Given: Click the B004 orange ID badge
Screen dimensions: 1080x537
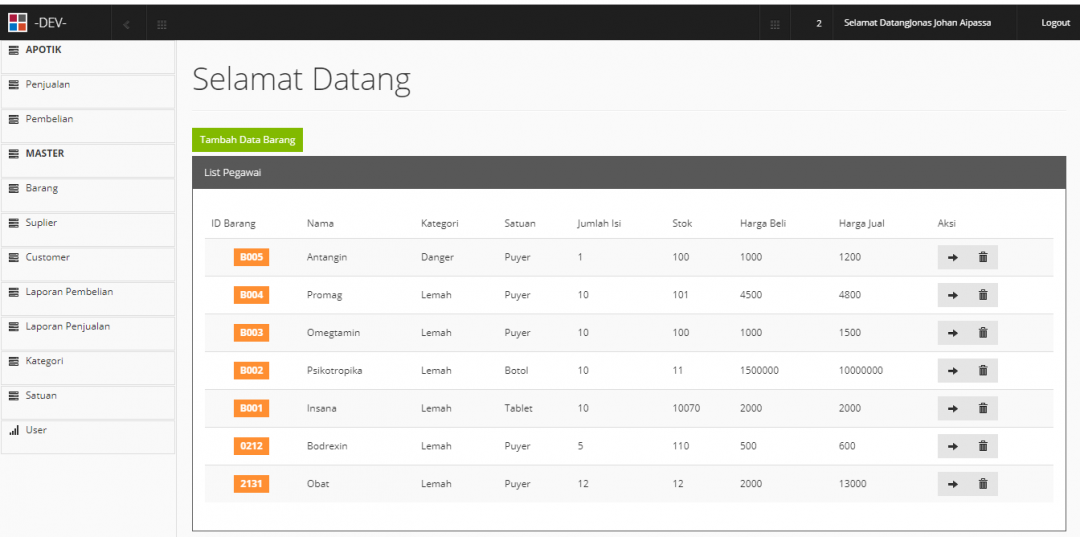Looking at the screenshot, I should 251,295.
